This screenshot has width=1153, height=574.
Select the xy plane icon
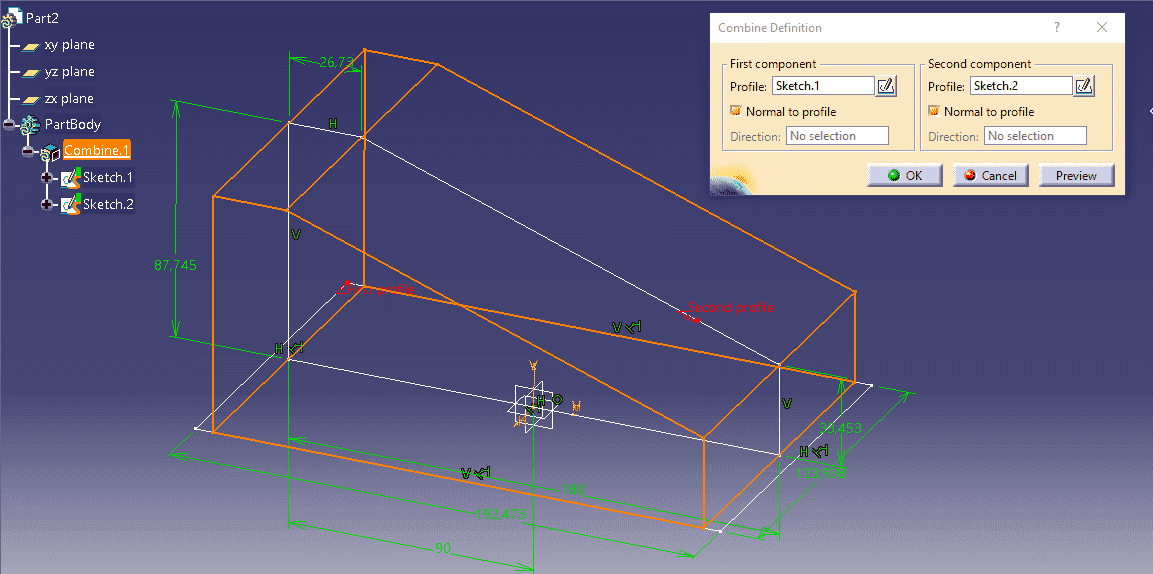[x=31, y=46]
